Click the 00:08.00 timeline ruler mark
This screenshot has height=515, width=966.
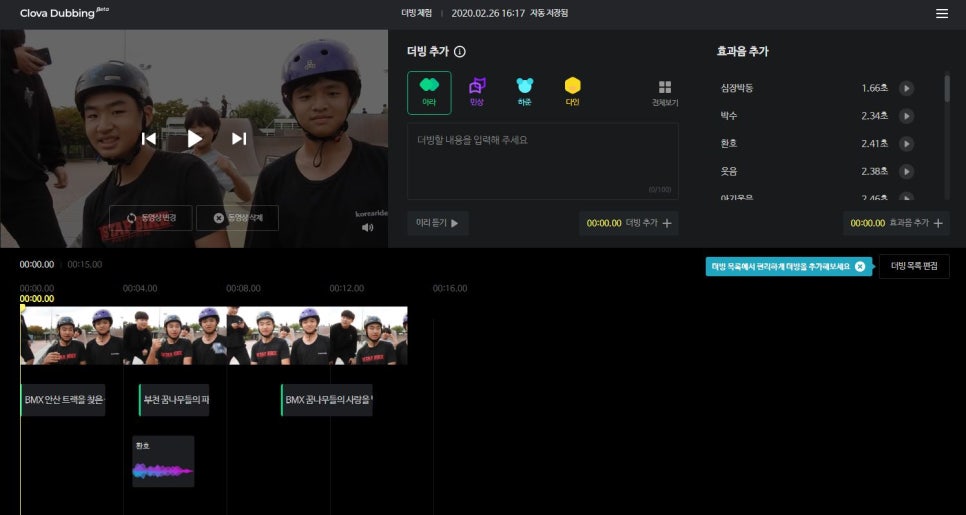(x=243, y=288)
